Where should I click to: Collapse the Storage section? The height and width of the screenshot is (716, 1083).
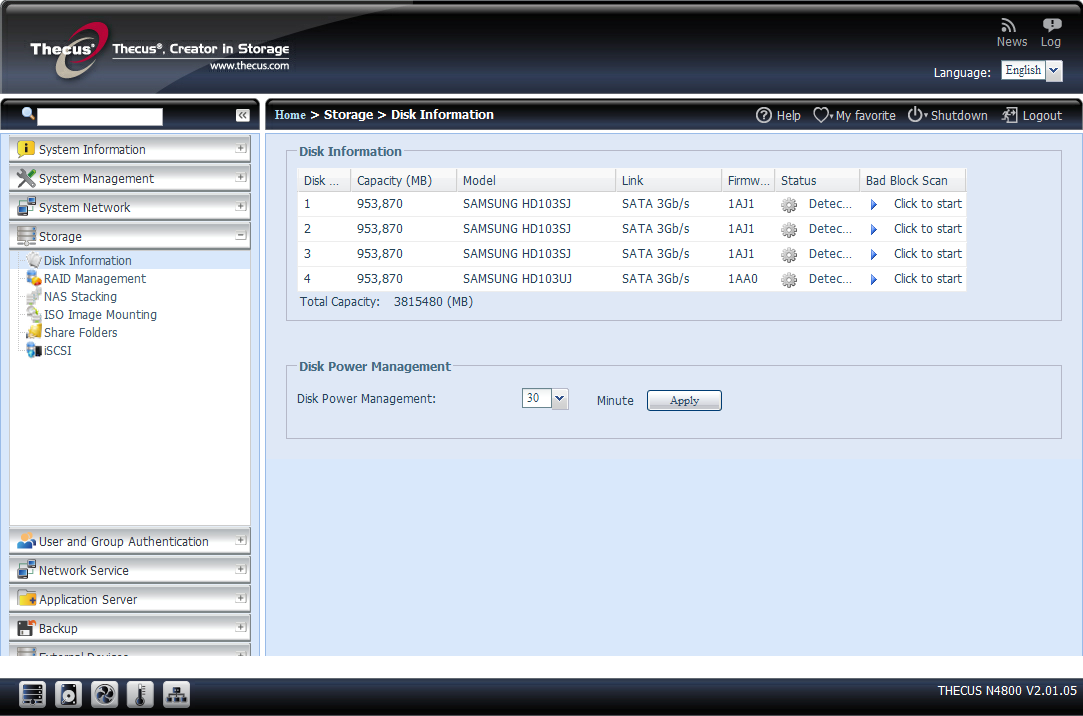(240, 235)
